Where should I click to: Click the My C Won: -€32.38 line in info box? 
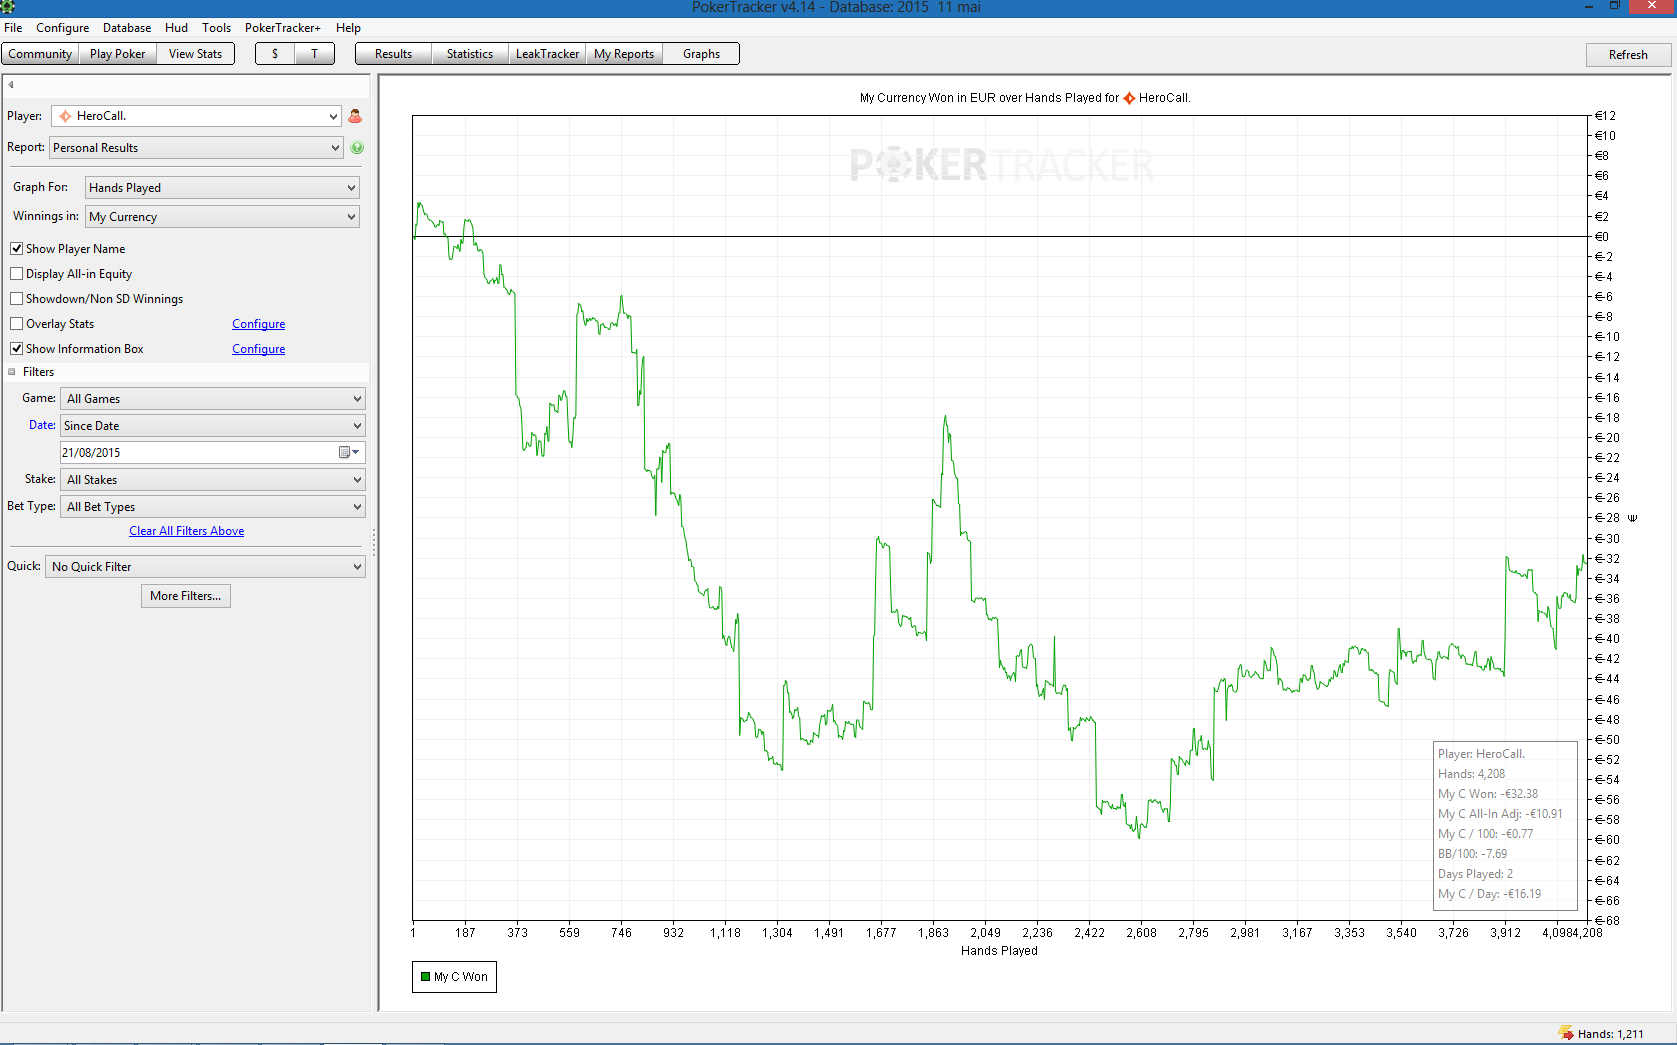(1488, 794)
